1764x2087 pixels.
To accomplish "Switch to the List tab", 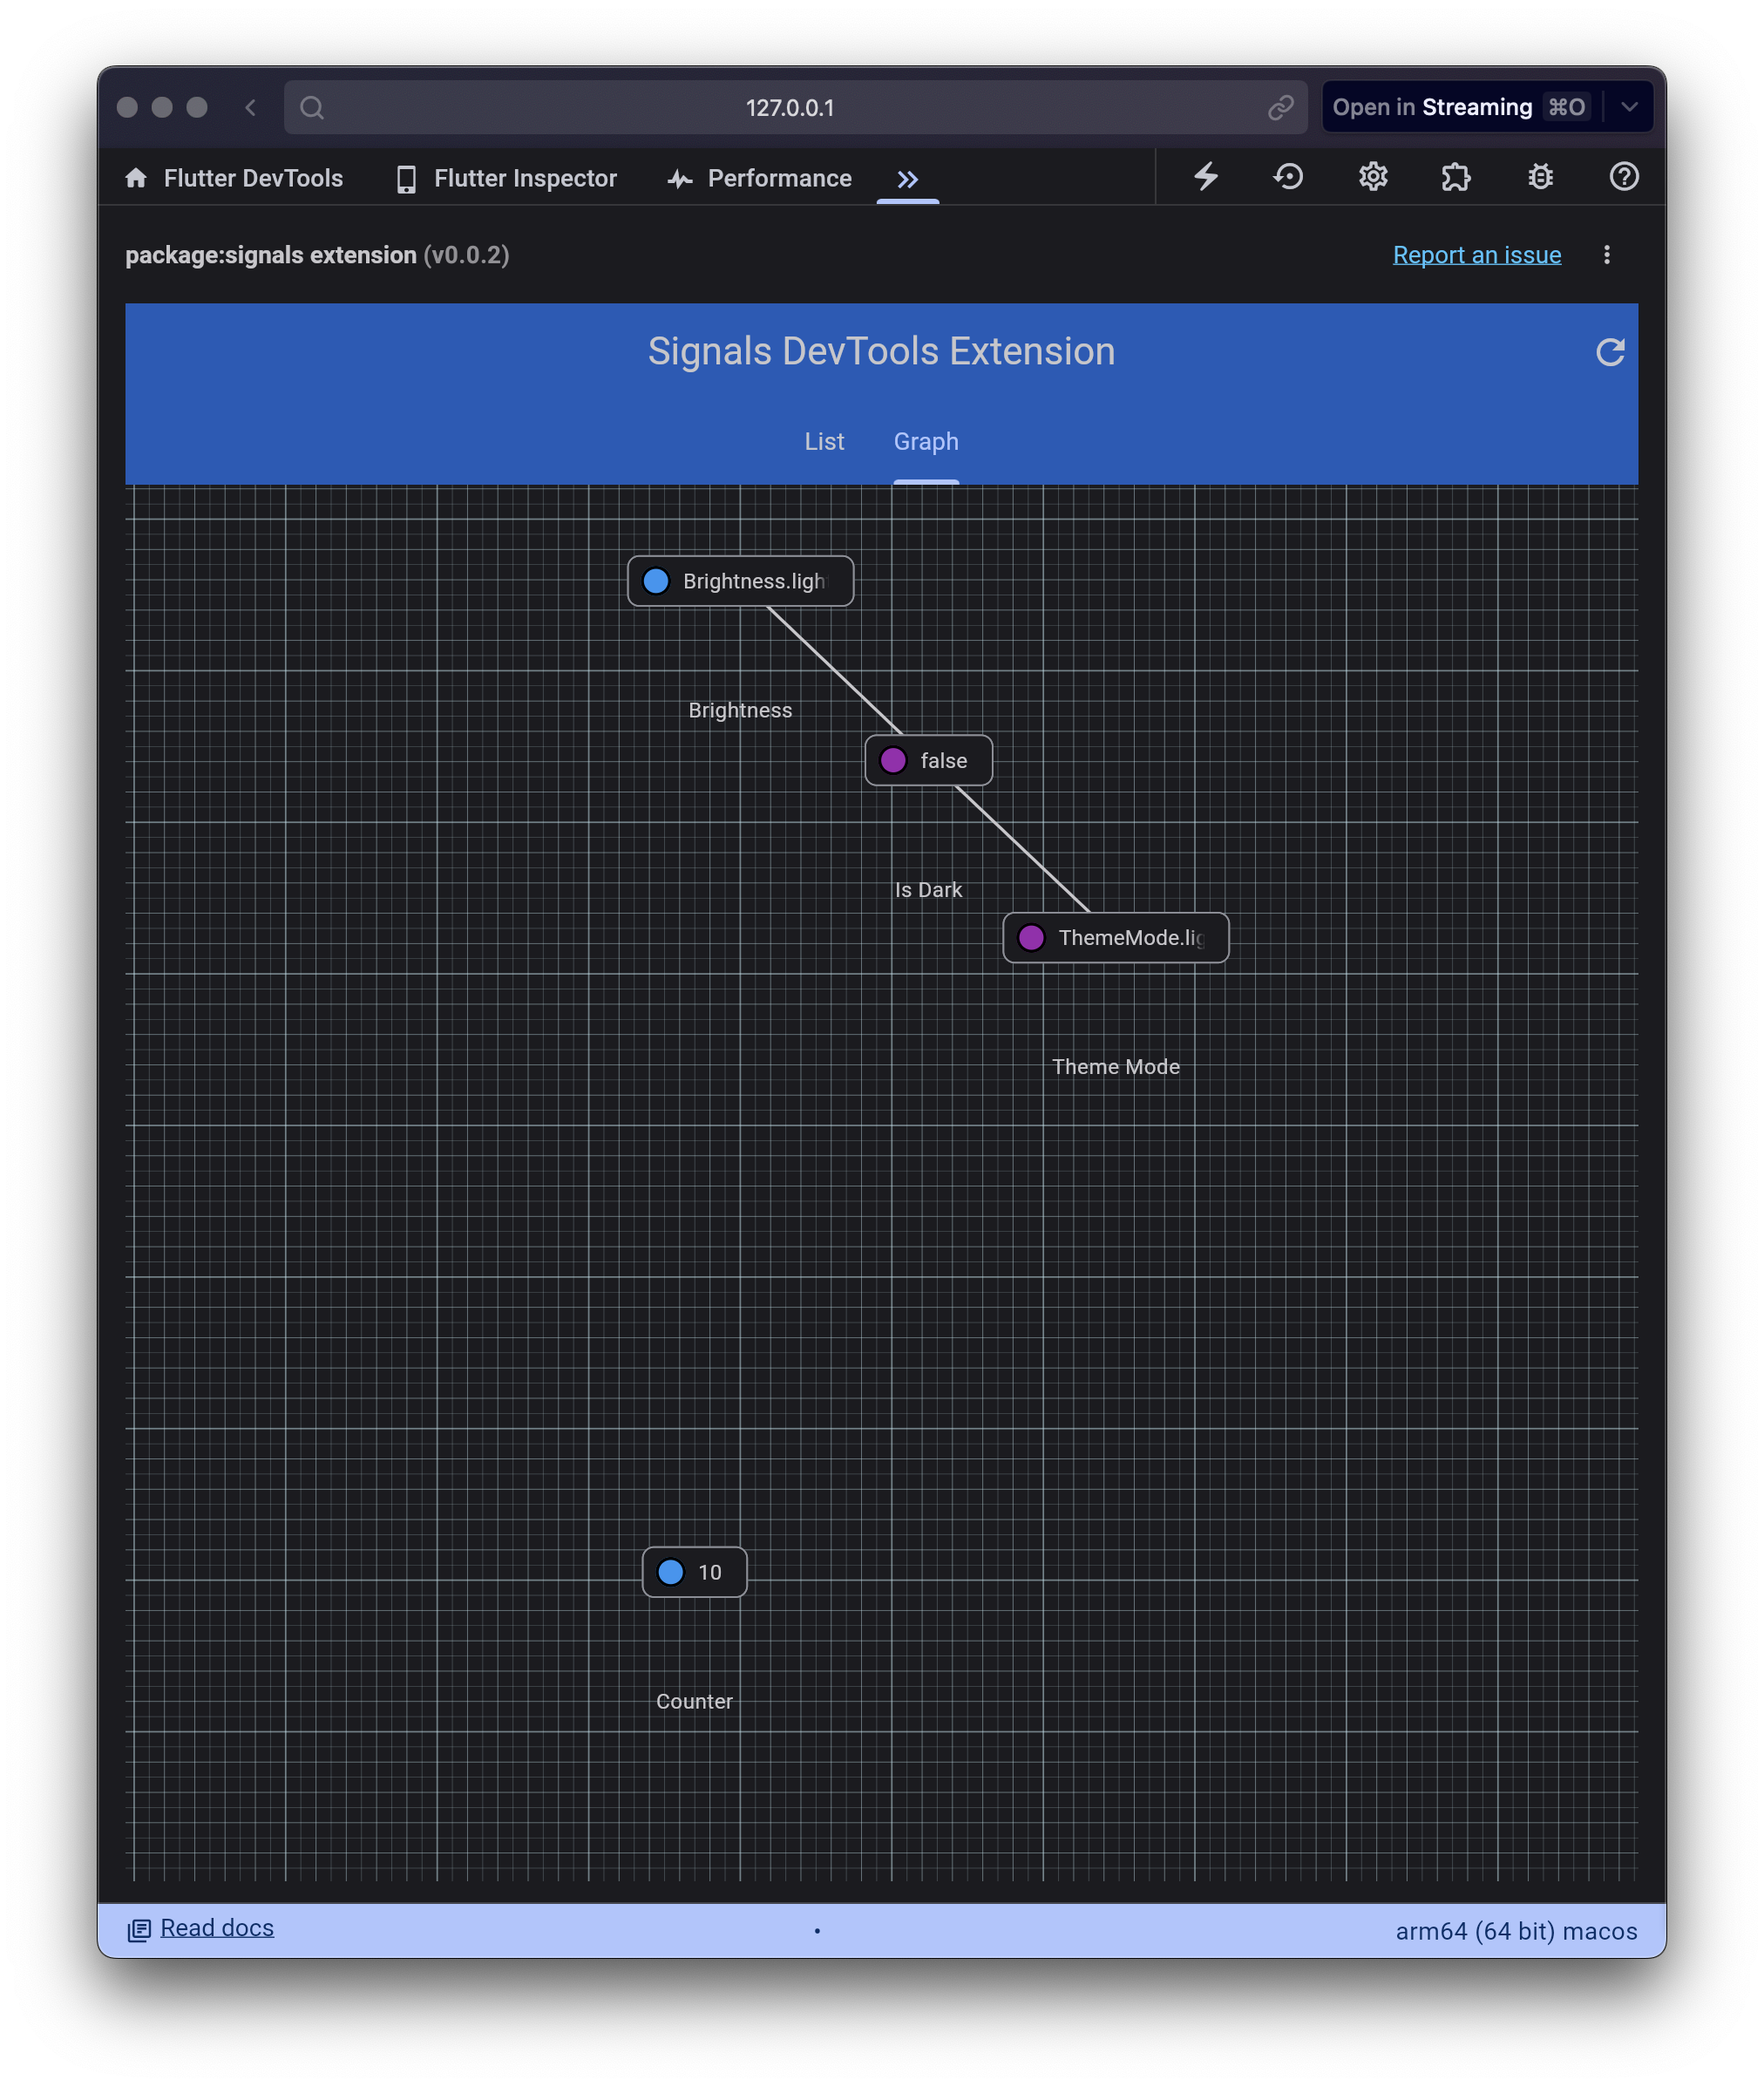I will coord(824,441).
